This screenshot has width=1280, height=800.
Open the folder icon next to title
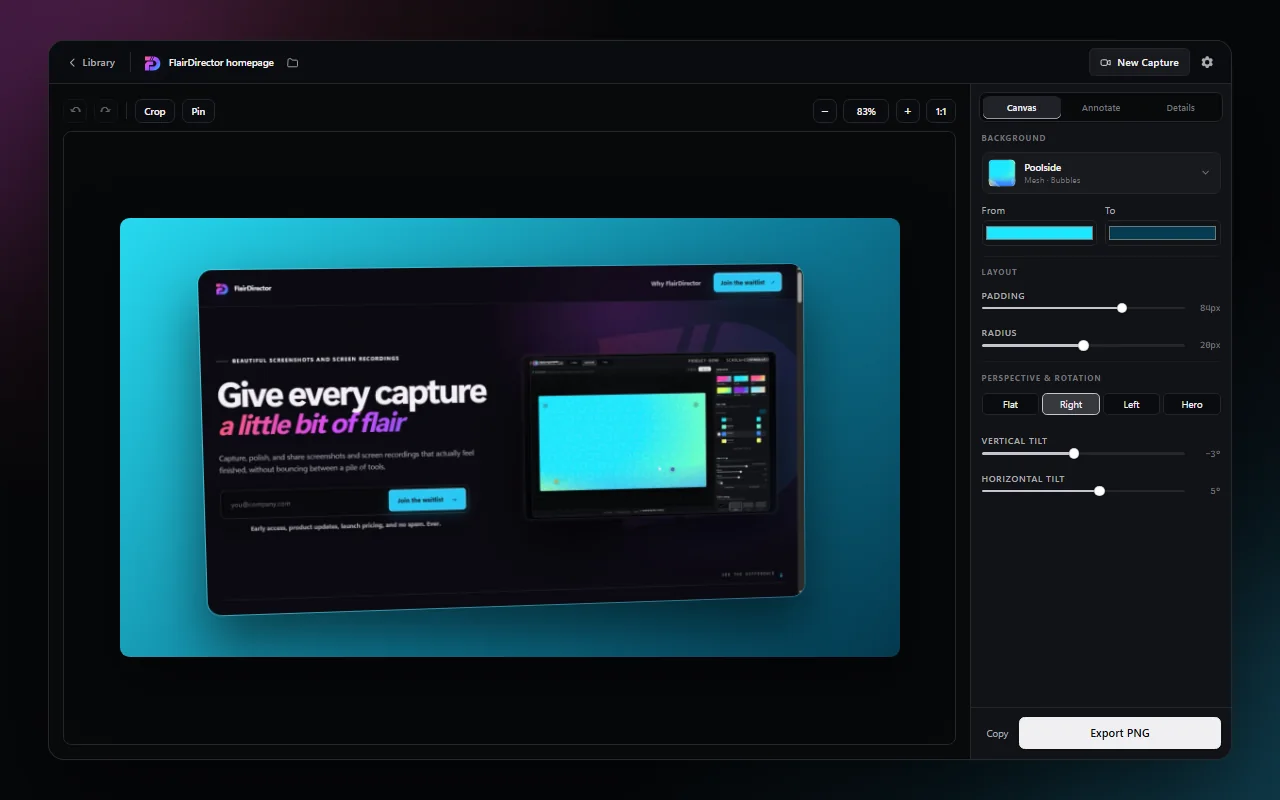point(293,63)
